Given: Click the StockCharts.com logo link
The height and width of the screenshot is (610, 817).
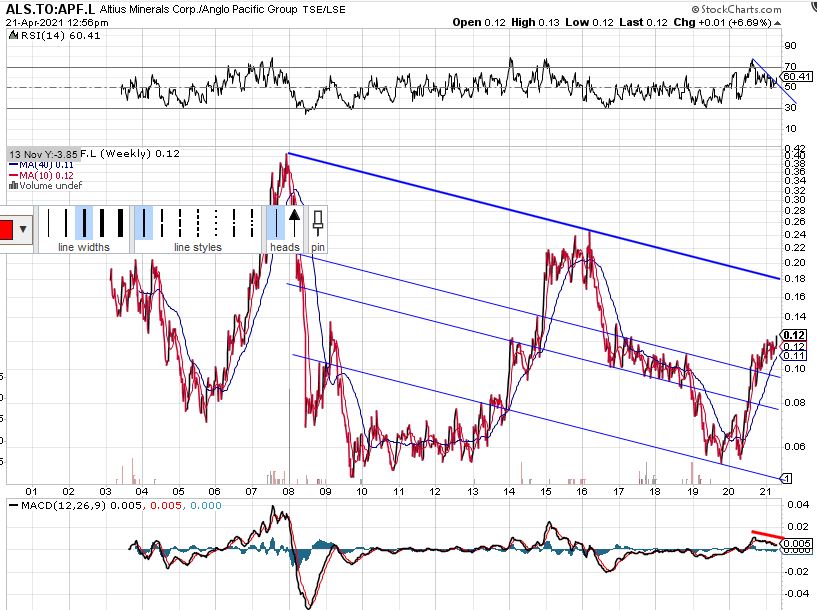Looking at the screenshot, I should coord(737,9).
